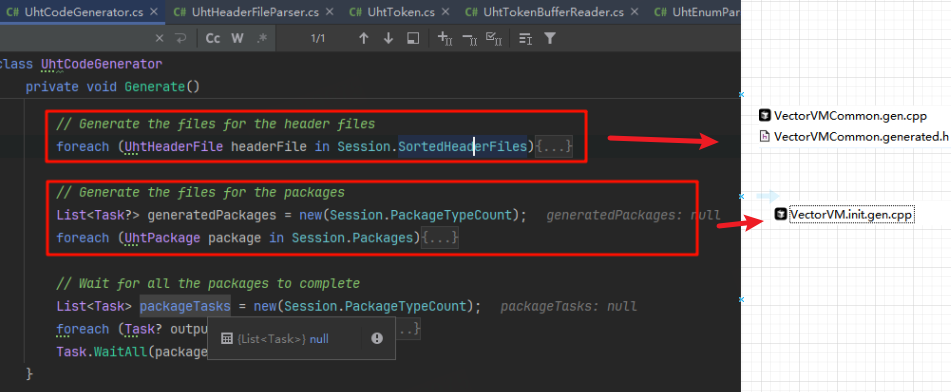Toggle Regex (.*) search option
This screenshot has height=392, width=951.
[x=262, y=38]
